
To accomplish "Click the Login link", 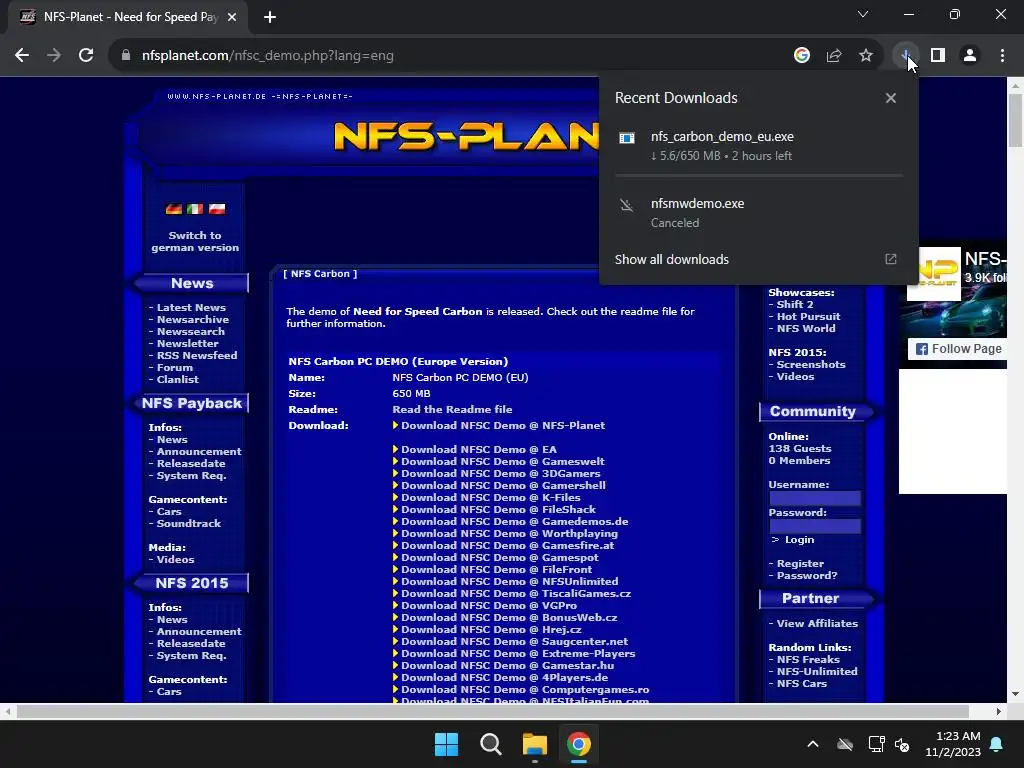I will [x=799, y=539].
